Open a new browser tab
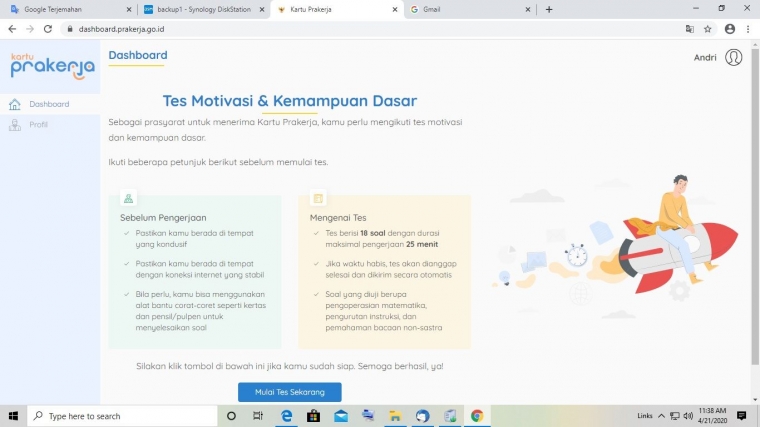This screenshot has width=760, height=427. (549, 9)
